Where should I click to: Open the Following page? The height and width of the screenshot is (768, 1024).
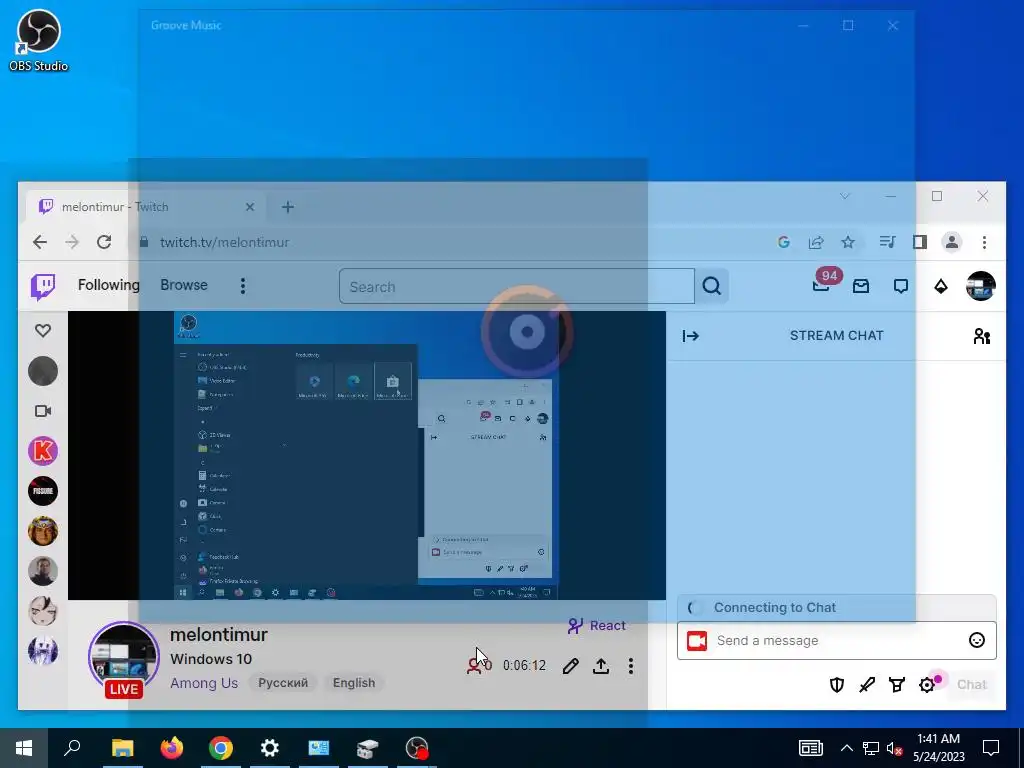click(108, 285)
